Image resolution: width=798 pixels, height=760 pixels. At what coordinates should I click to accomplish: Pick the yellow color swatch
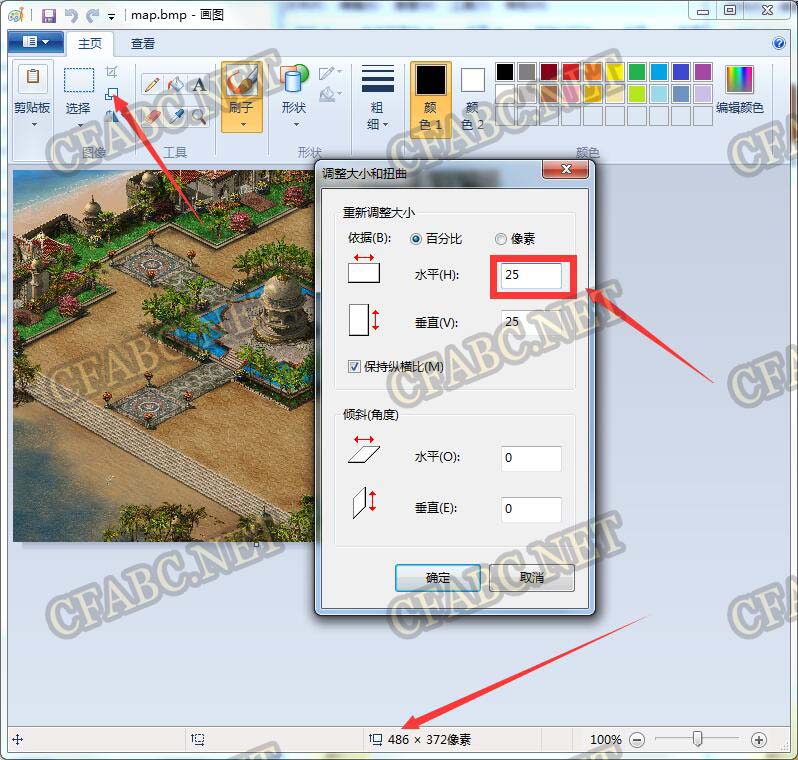coord(615,72)
